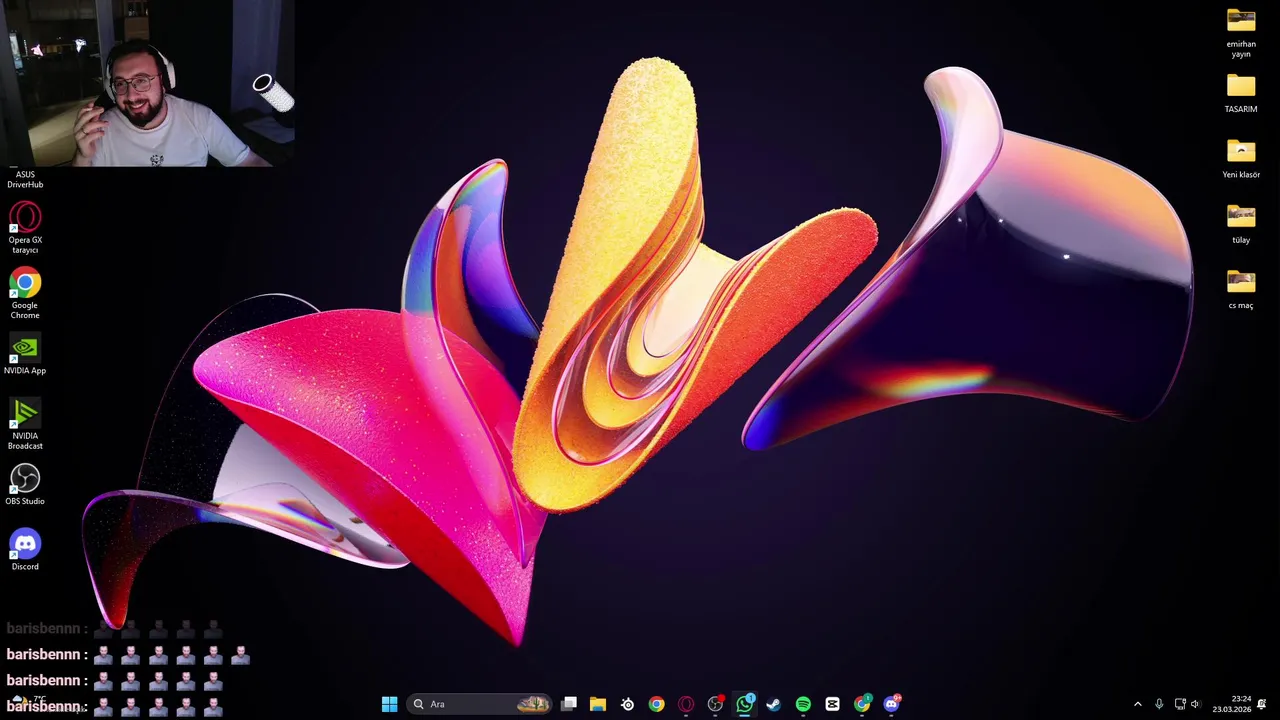1280x720 pixels.
Task: Open Chrome taskbar icon next to SteelSeries
Action: (656, 704)
